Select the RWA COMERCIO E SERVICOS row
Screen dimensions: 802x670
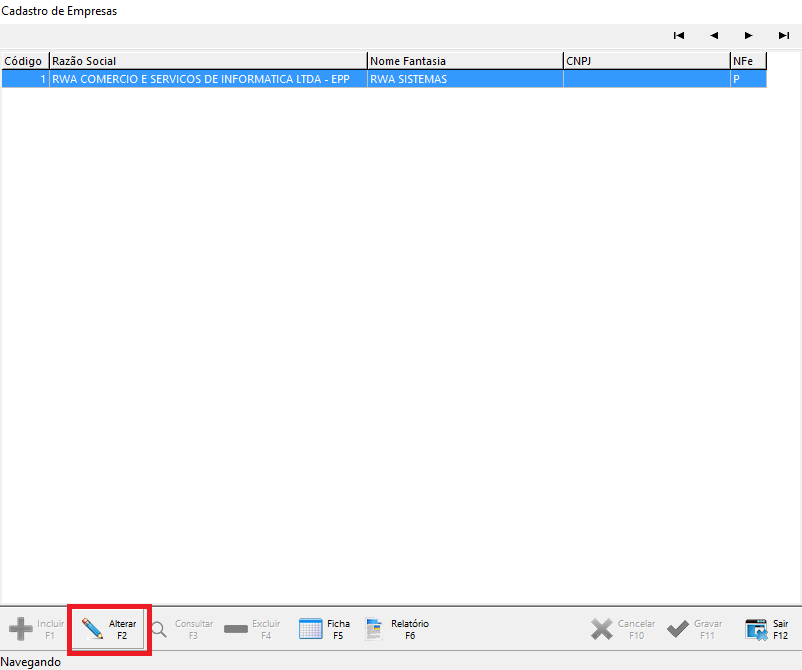click(x=384, y=79)
